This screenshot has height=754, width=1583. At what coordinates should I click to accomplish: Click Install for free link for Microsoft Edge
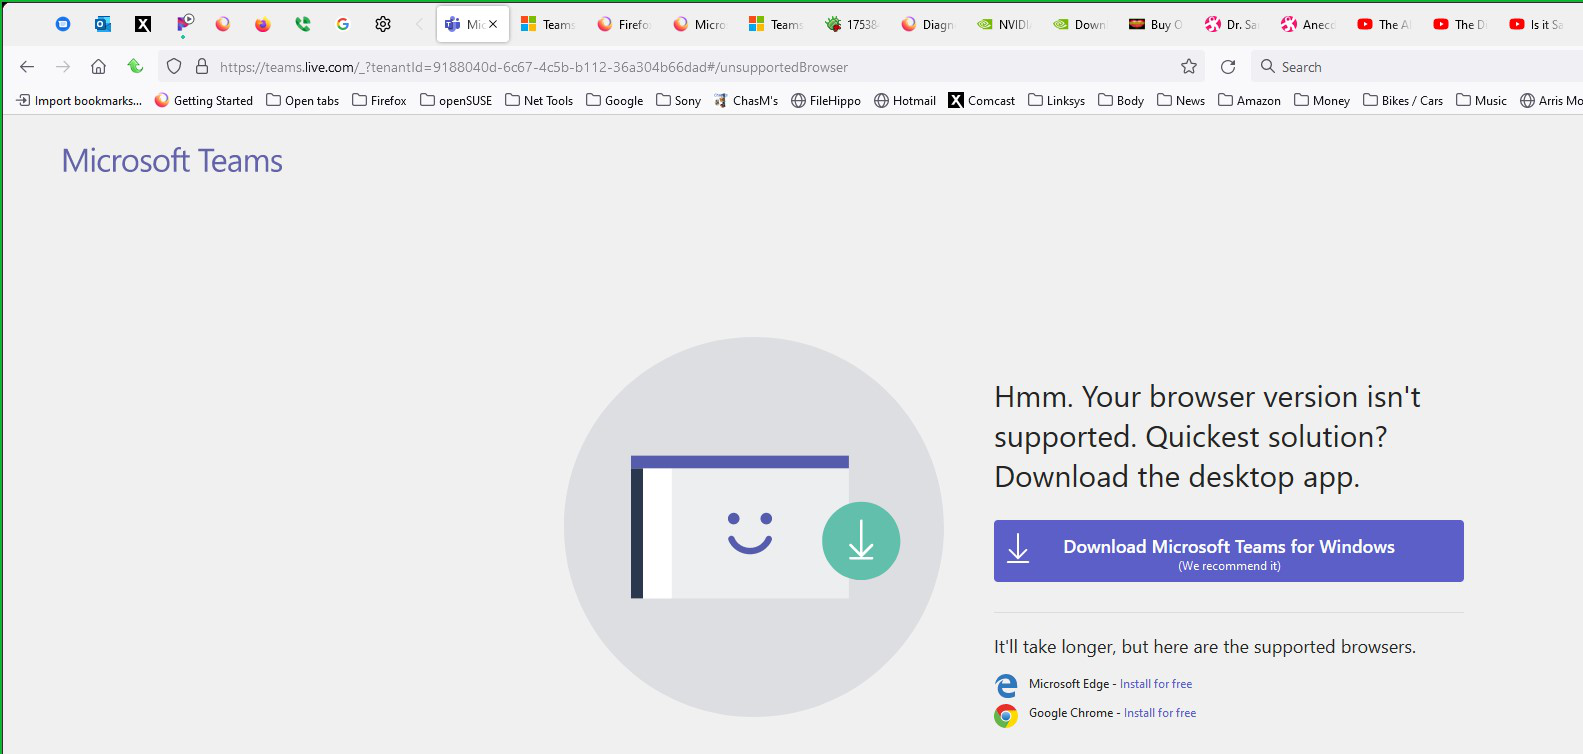tap(1155, 684)
